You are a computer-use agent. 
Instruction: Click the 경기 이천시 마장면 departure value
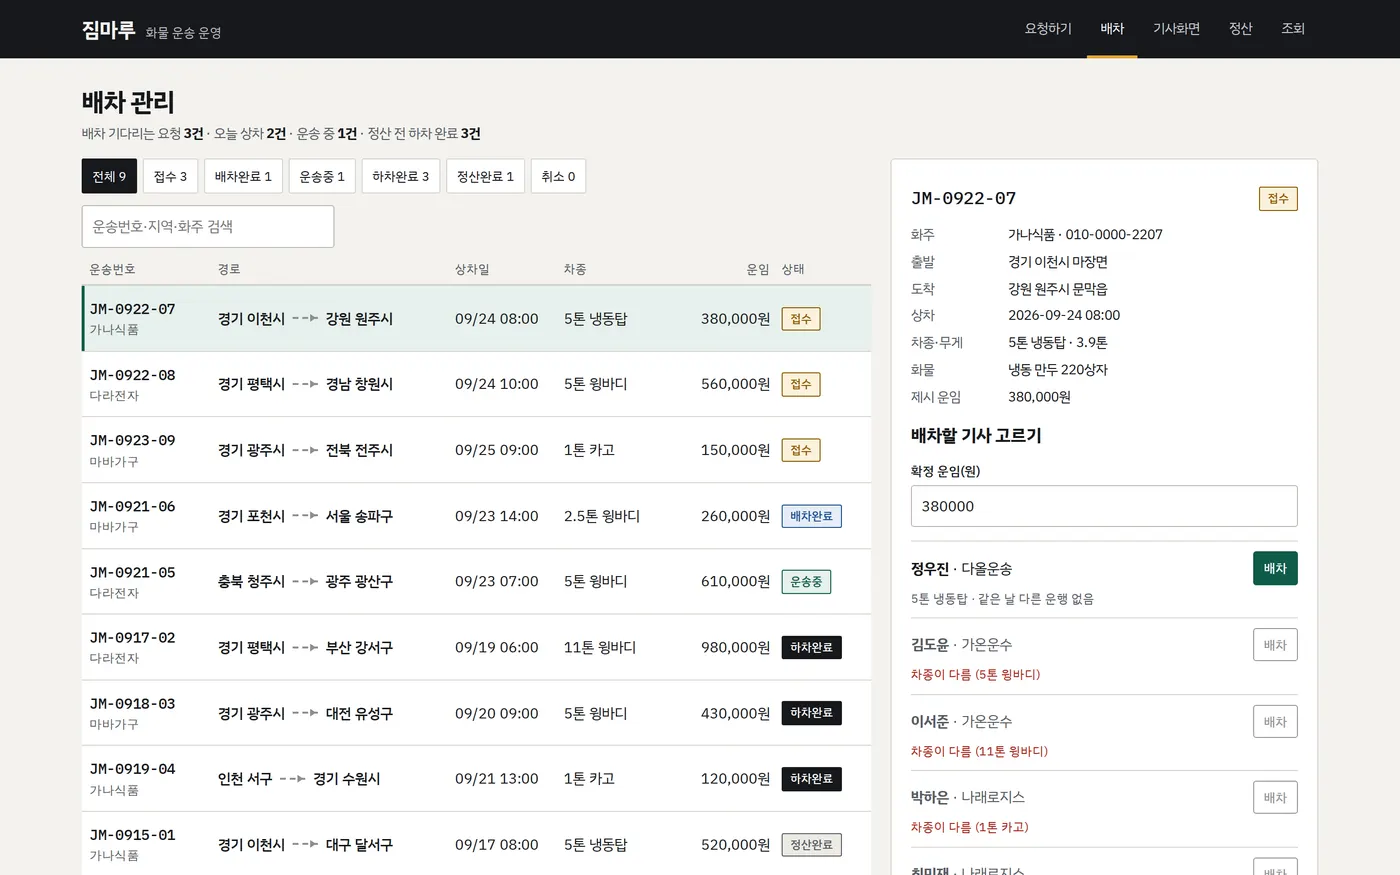[1058, 261]
